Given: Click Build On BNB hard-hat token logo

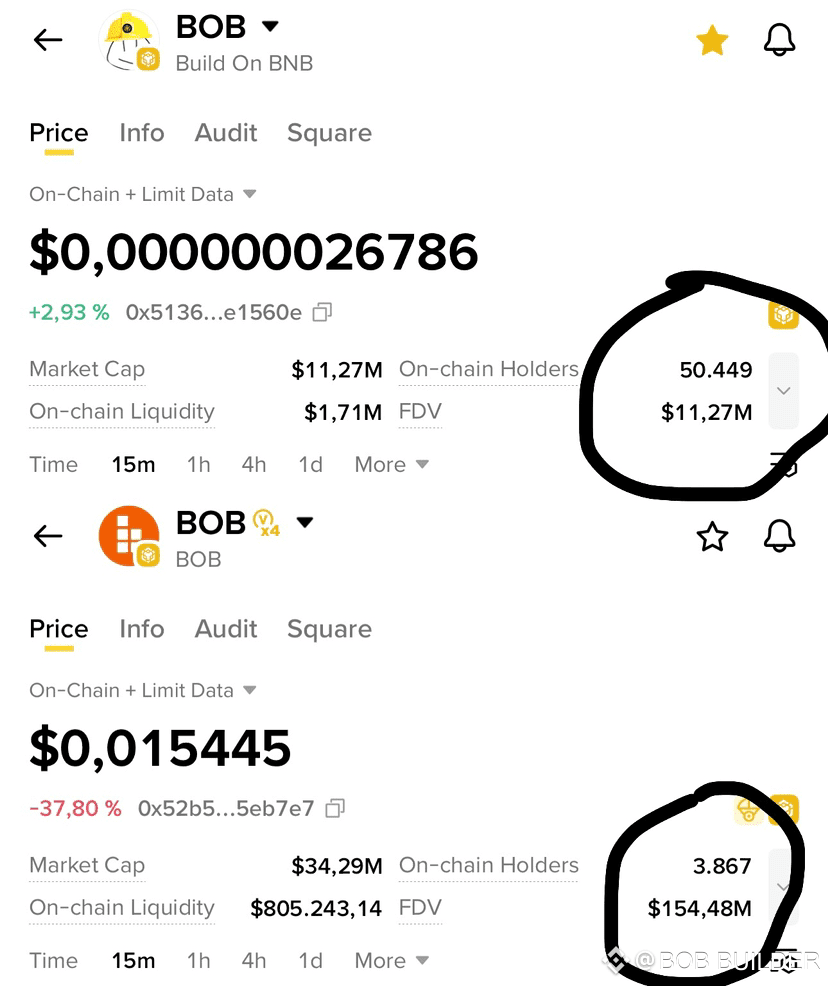Looking at the screenshot, I should point(129,41).
